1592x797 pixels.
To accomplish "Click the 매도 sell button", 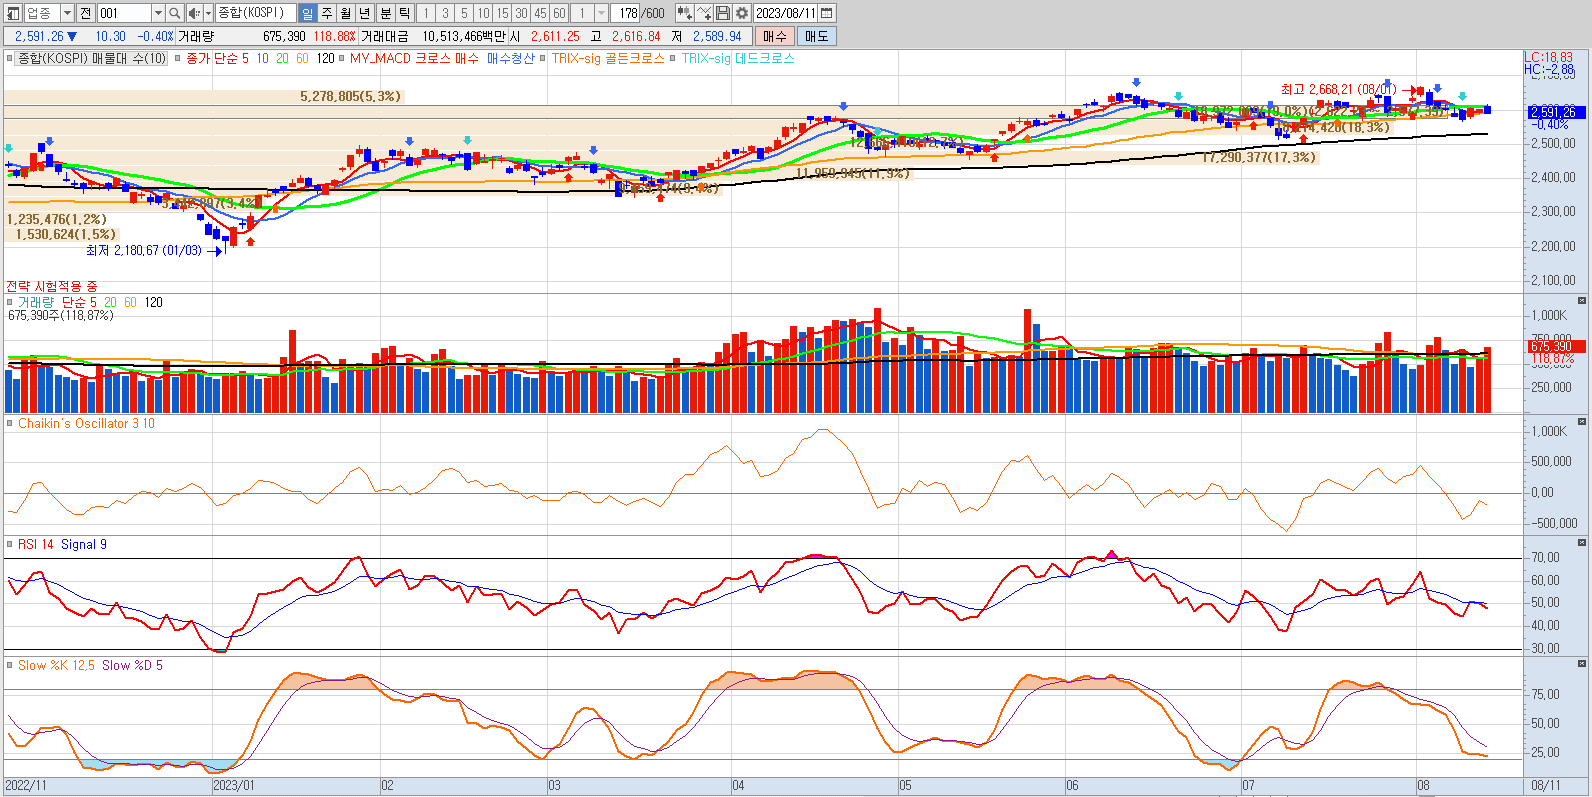I will point(816,36).
